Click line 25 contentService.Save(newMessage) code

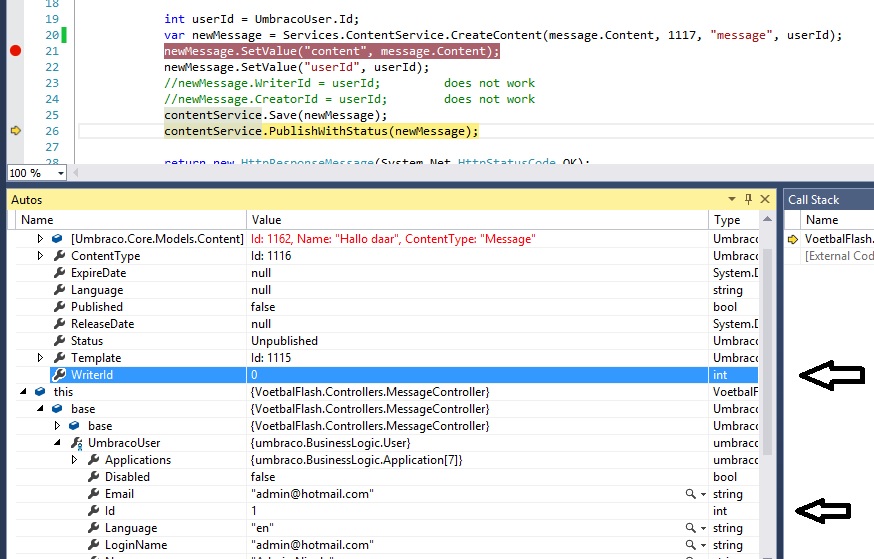click(x=275, y=115)
